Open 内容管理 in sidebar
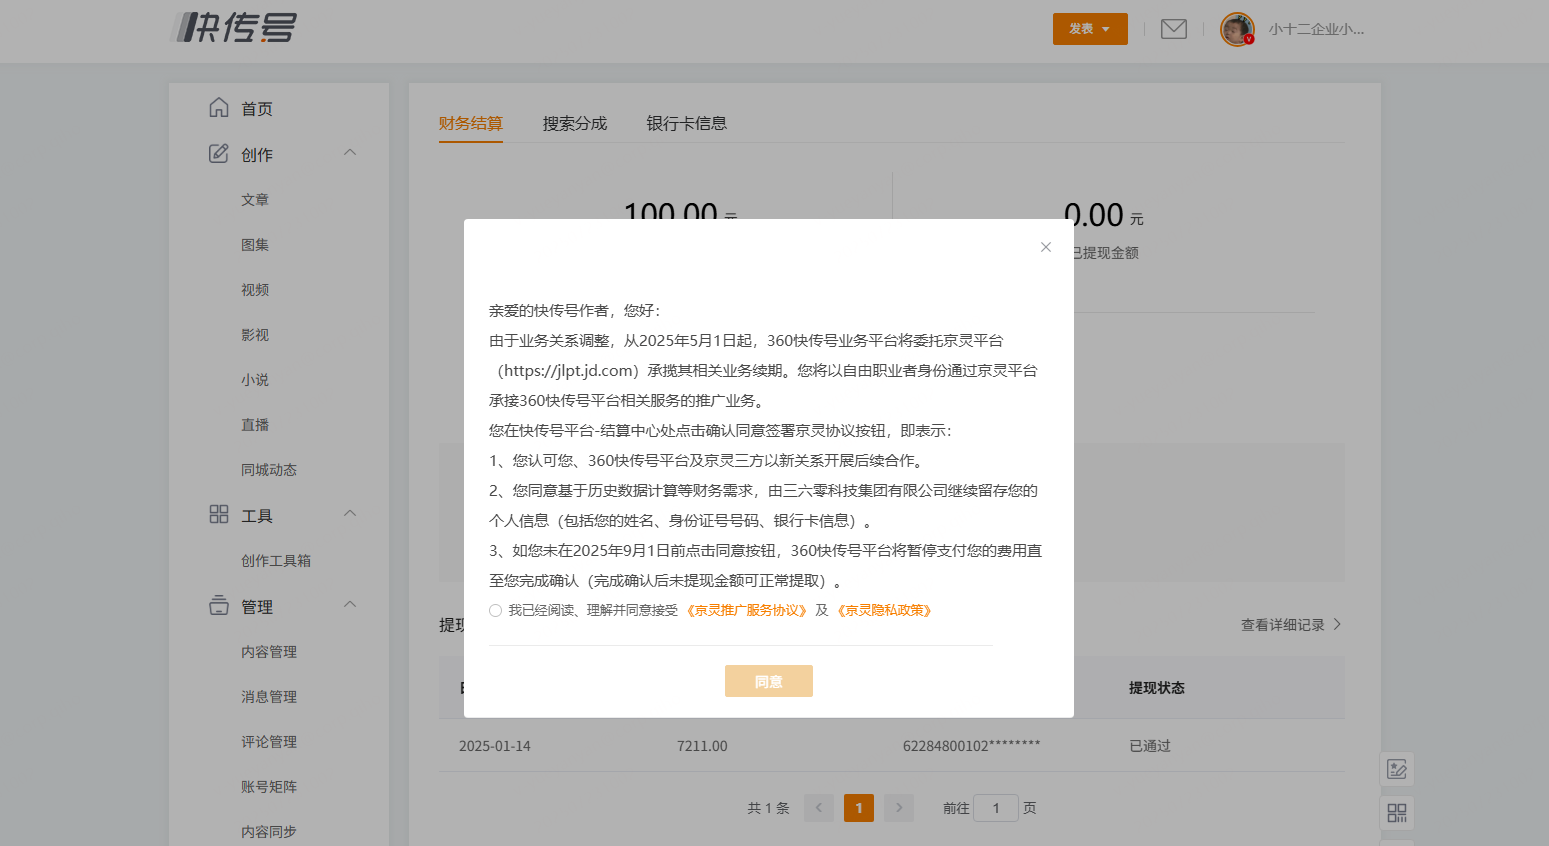This screenshot has width=1549, height=846. (269, 652)
